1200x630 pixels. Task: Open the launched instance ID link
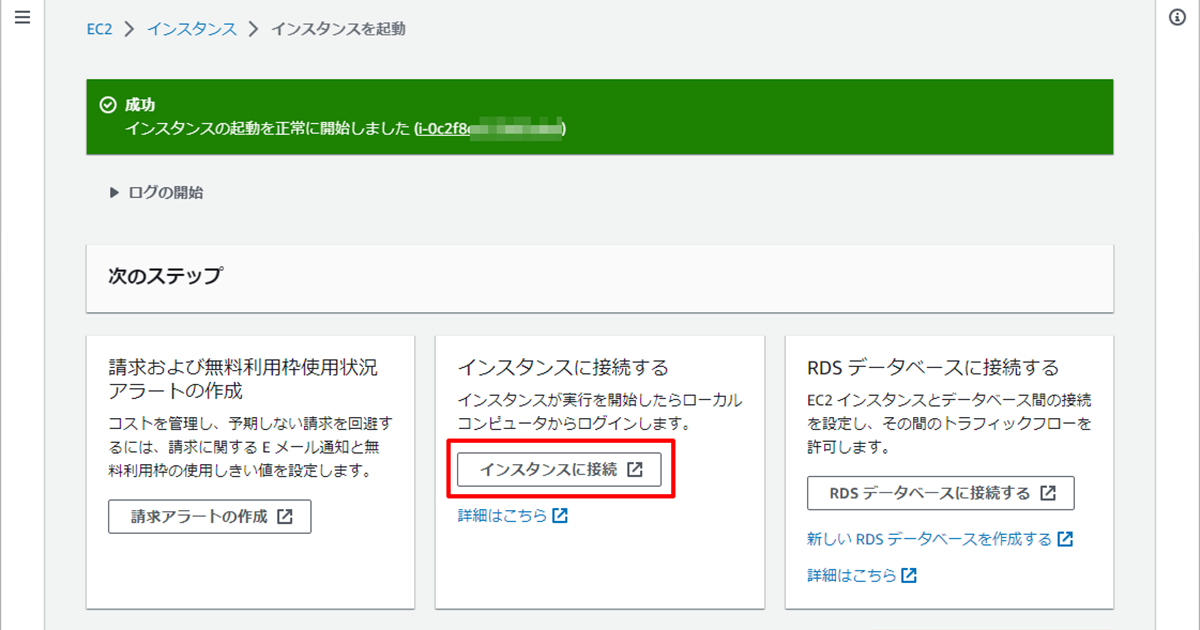(x=490, y=128)
